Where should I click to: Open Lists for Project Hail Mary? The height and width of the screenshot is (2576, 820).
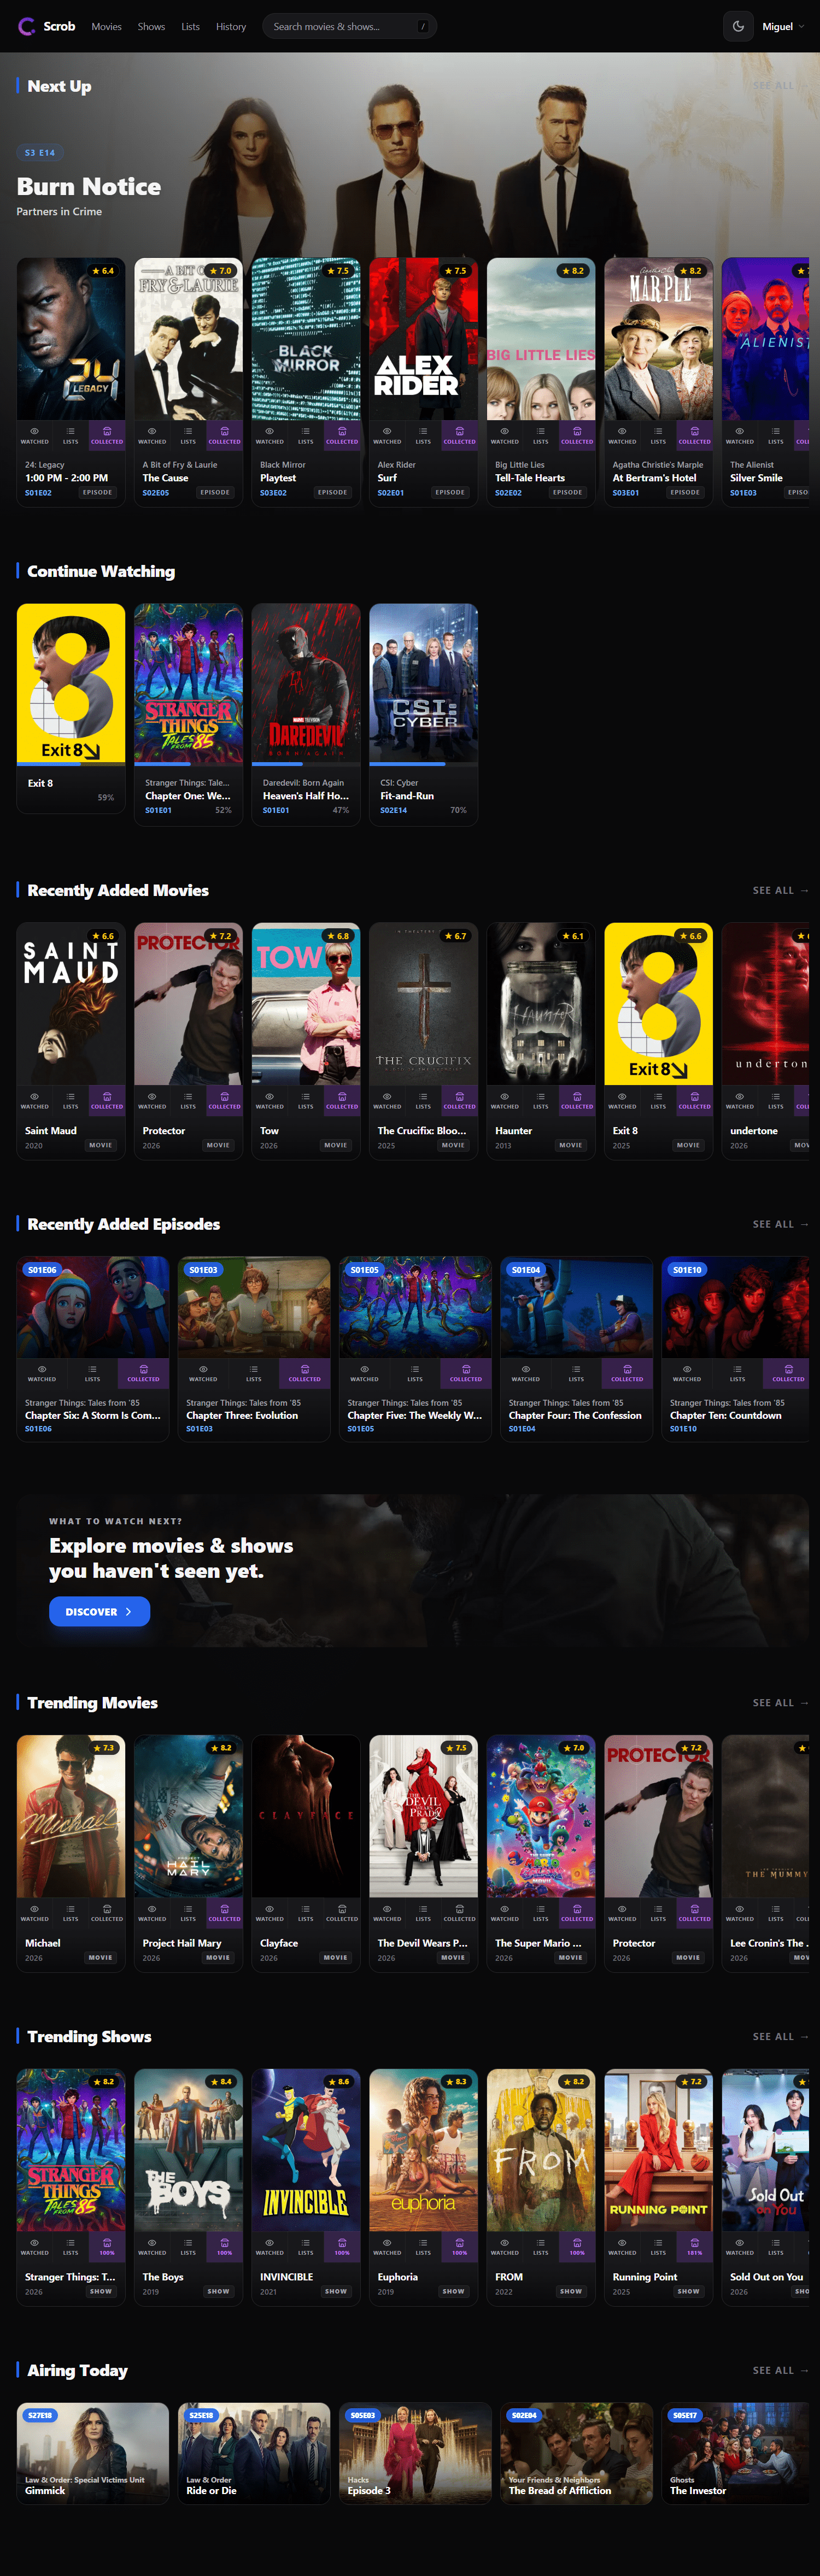(x=188, y=1912)
